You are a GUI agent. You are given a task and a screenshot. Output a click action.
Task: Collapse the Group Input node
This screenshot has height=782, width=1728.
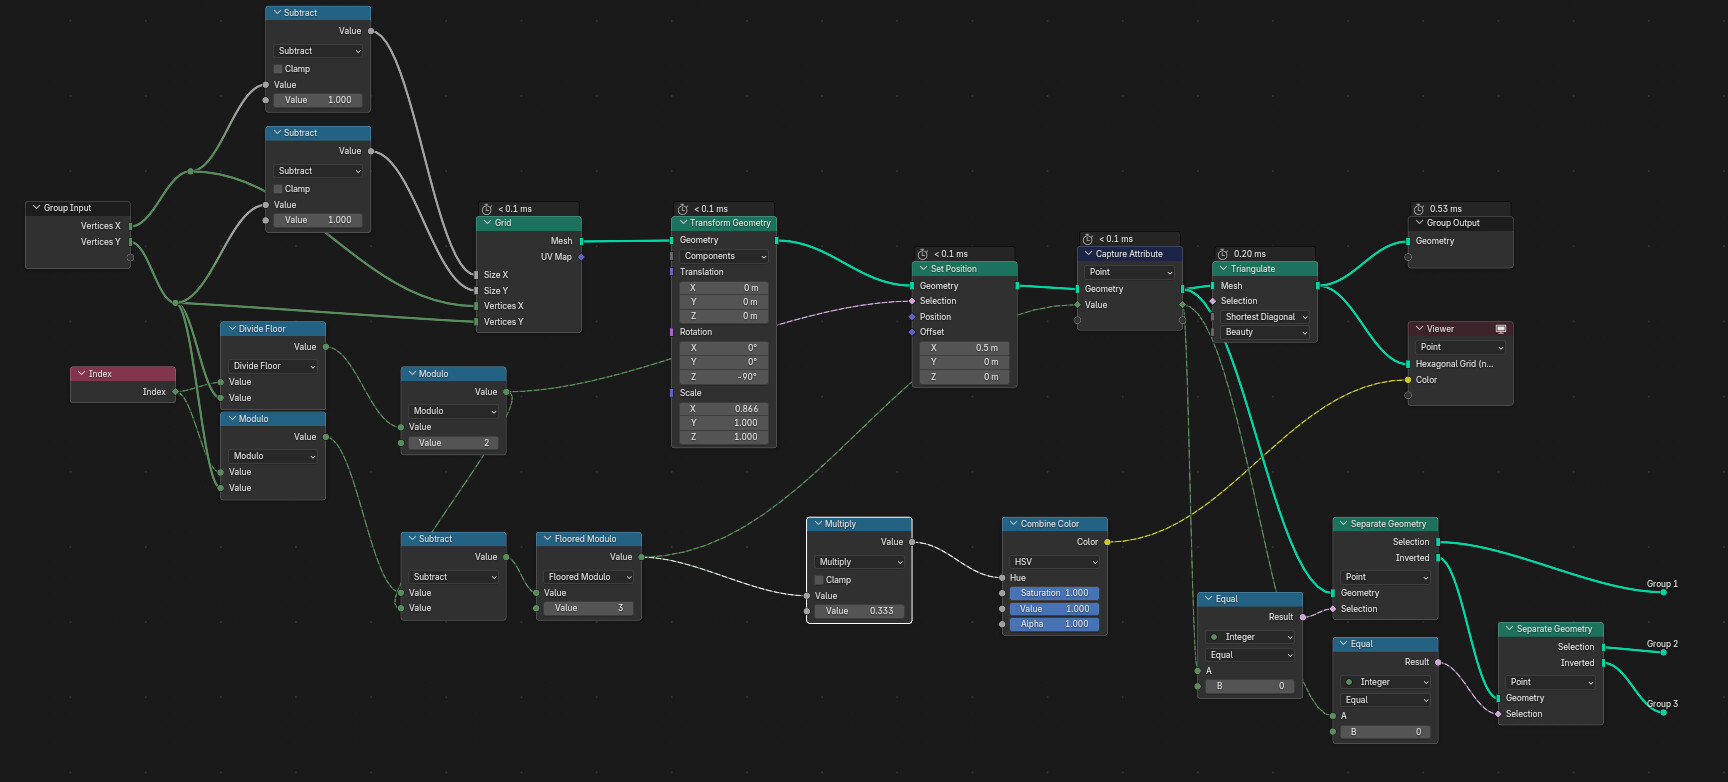pyautogui.click(x=36, y=208)
